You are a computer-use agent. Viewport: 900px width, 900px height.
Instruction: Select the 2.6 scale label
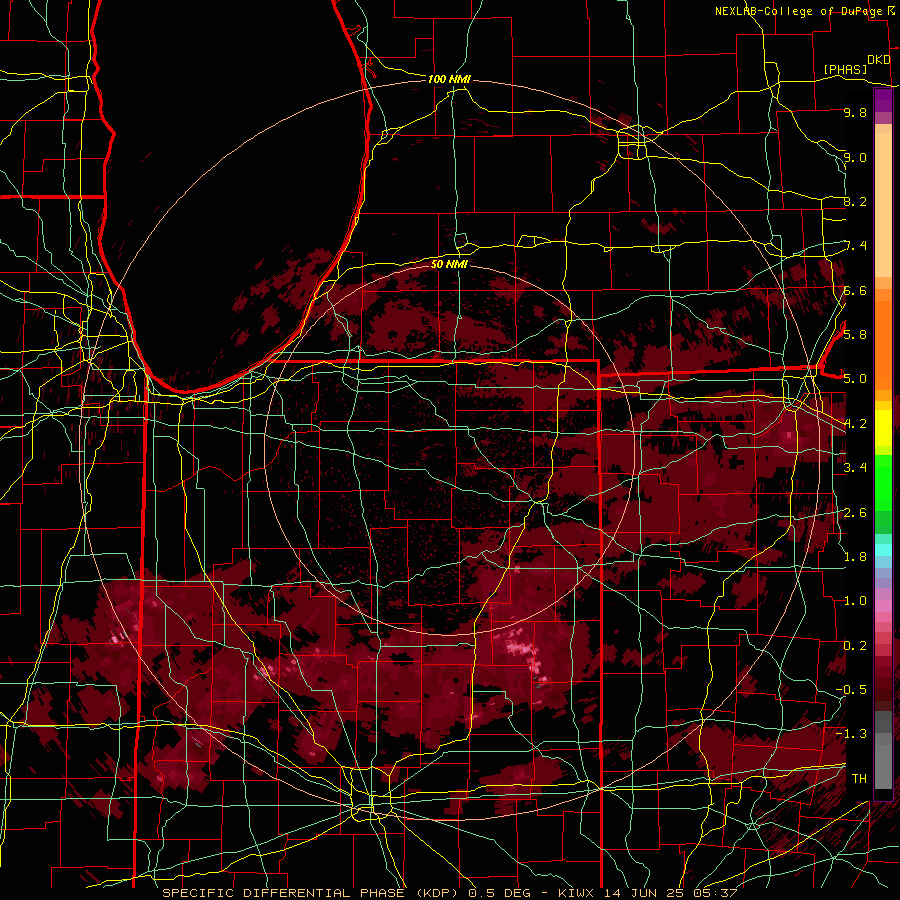click(855, 512)
